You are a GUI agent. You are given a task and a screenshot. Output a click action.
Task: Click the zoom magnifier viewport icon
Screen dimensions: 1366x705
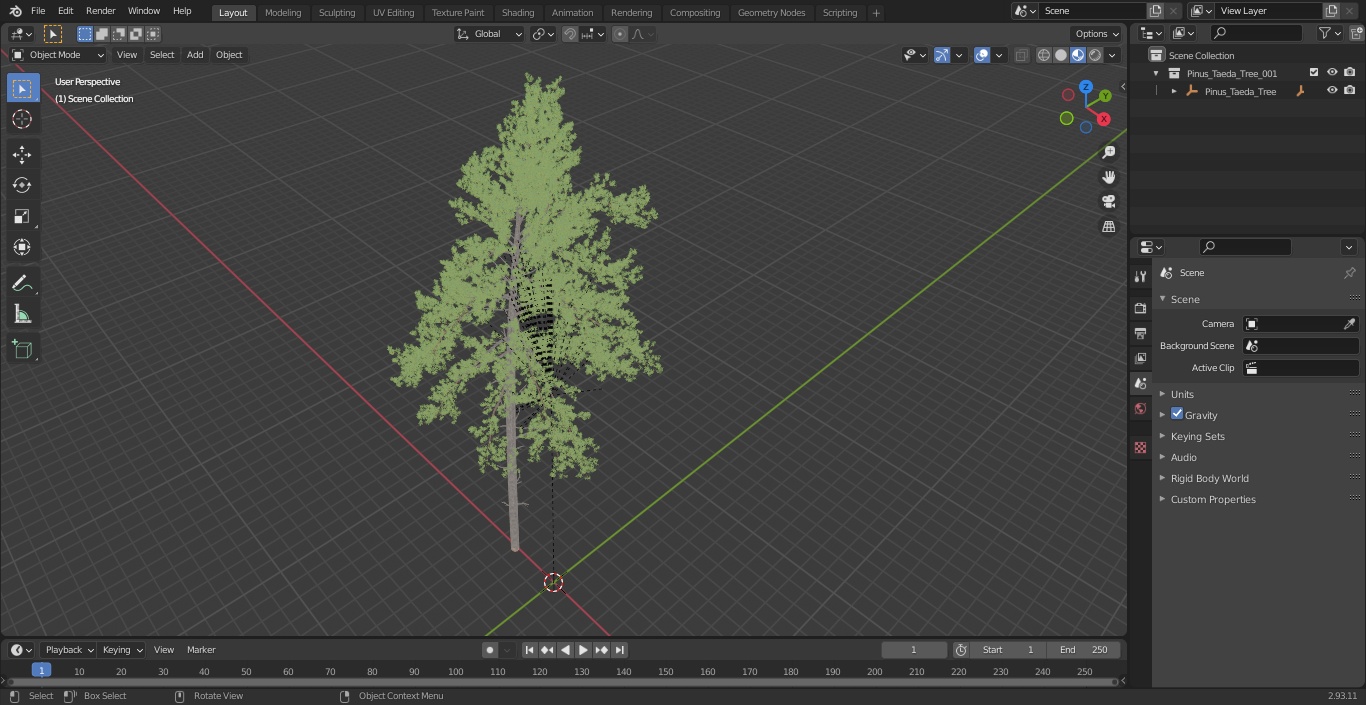1108,152
